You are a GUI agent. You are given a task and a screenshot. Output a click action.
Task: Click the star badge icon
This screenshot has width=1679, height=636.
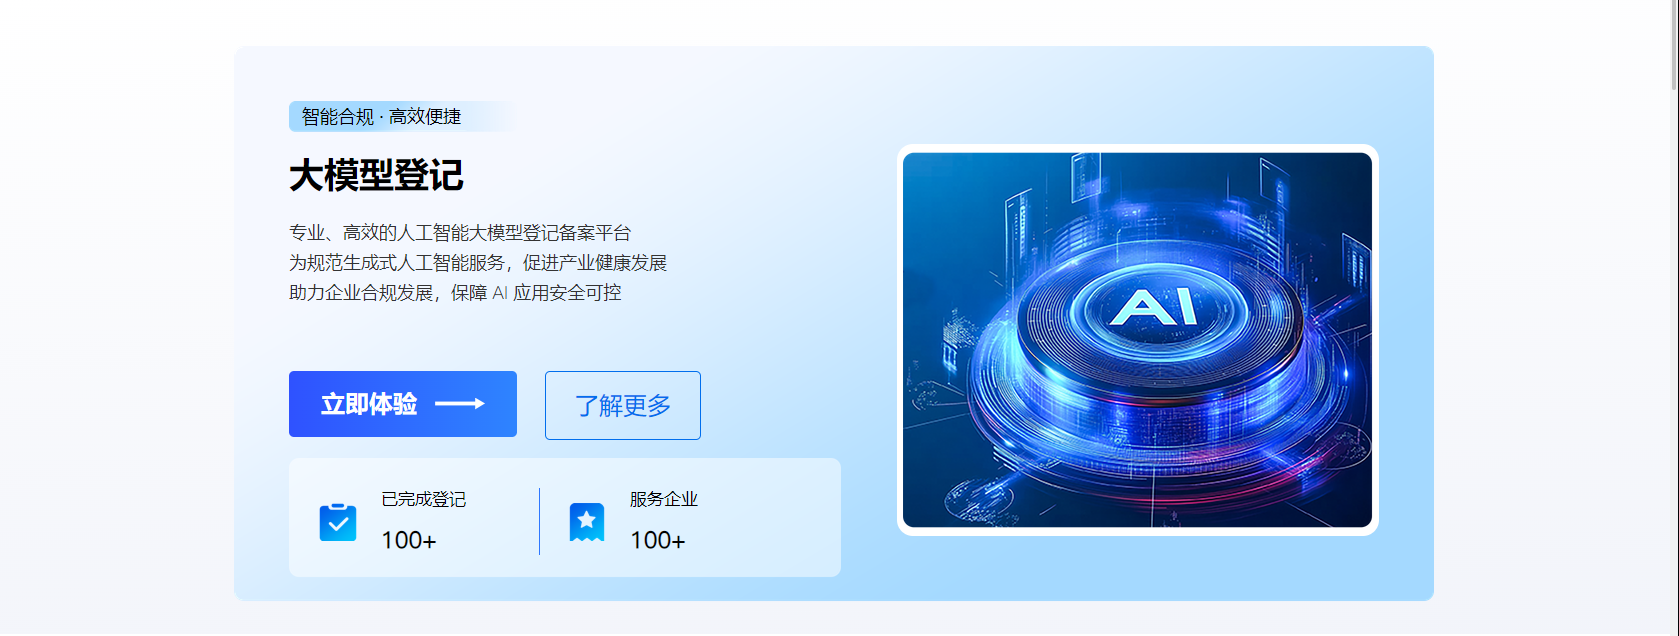(587, 522)
